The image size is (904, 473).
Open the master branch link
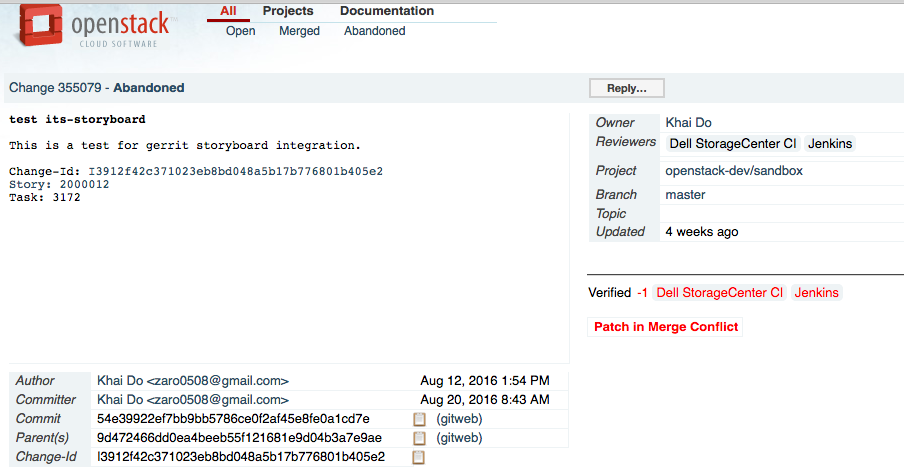685,195
